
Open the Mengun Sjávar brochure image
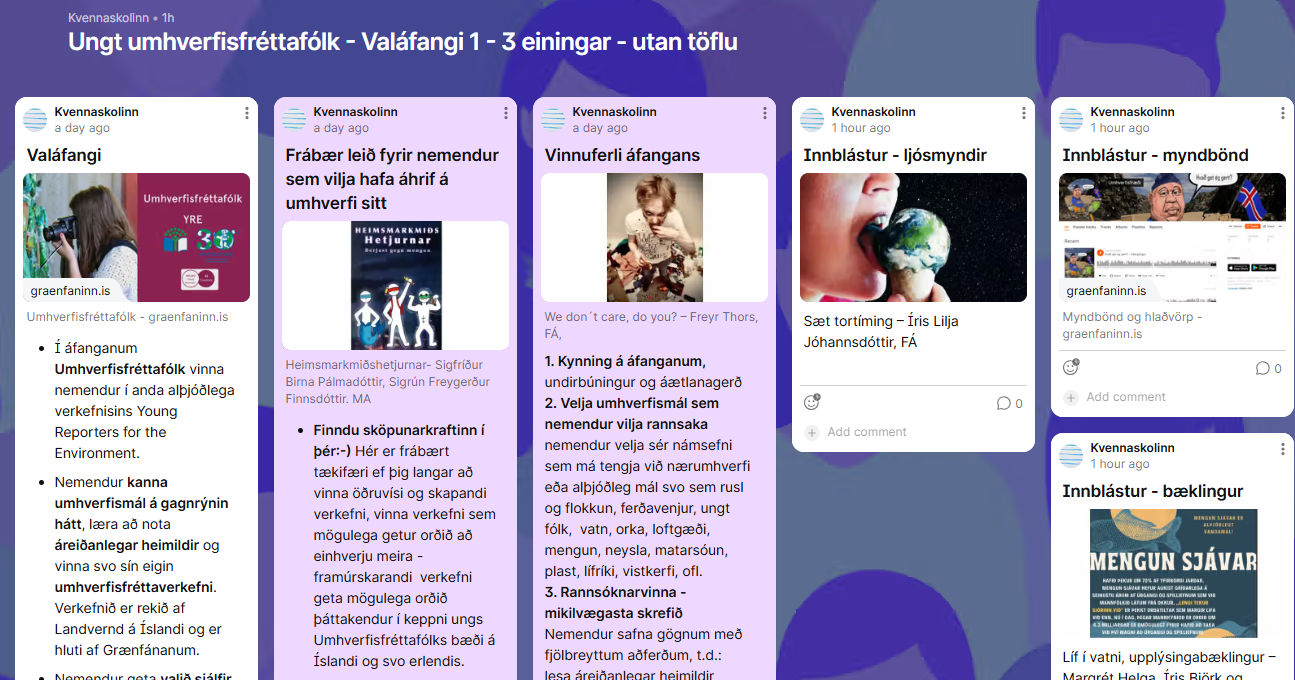[1172, 573]
